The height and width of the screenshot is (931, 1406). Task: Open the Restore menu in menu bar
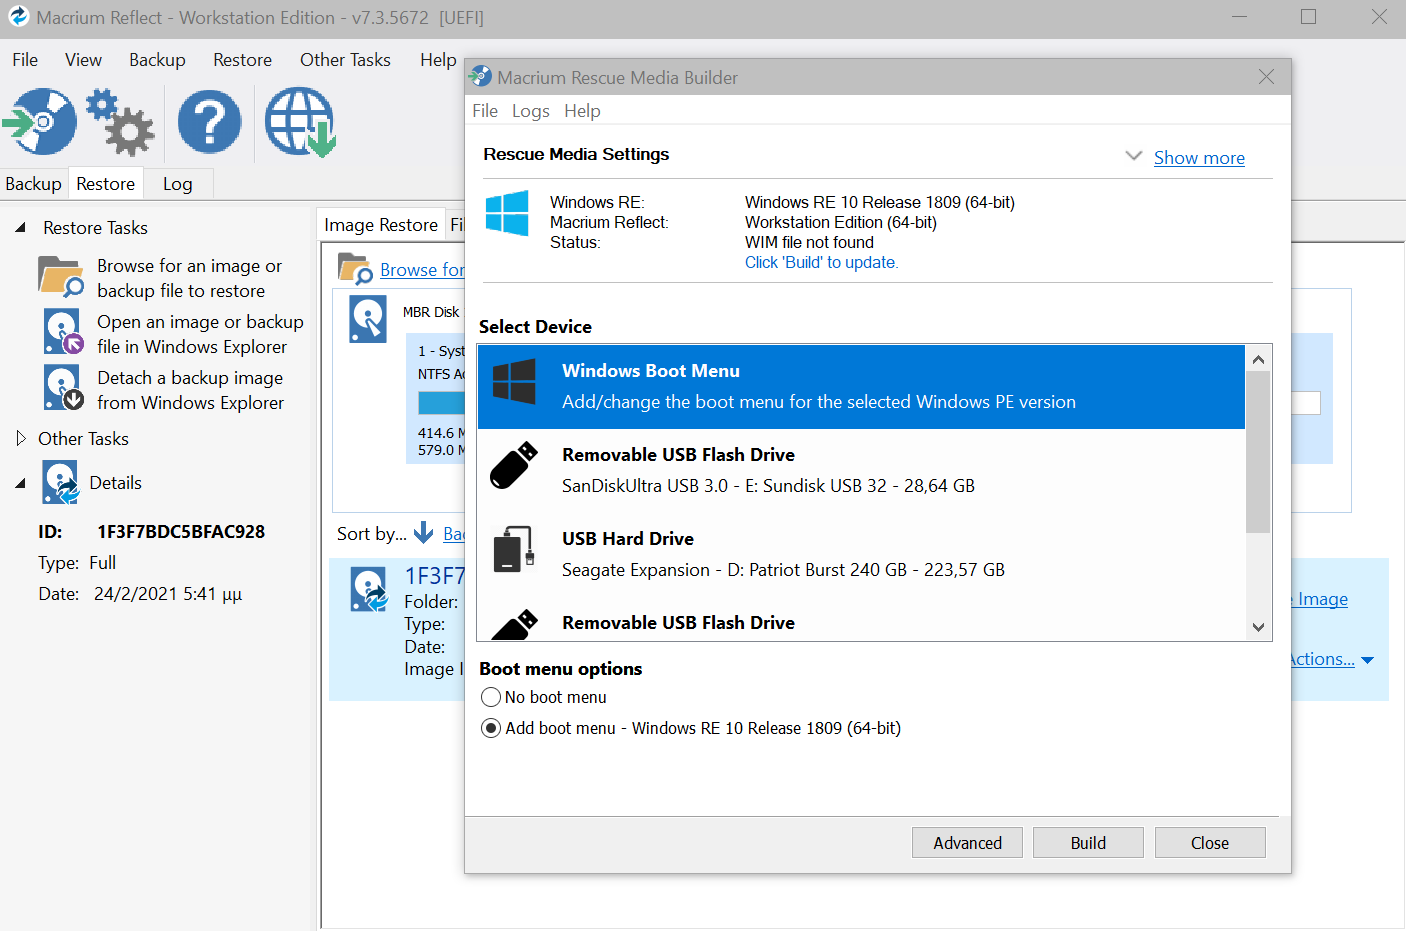(x=242, y=60)
